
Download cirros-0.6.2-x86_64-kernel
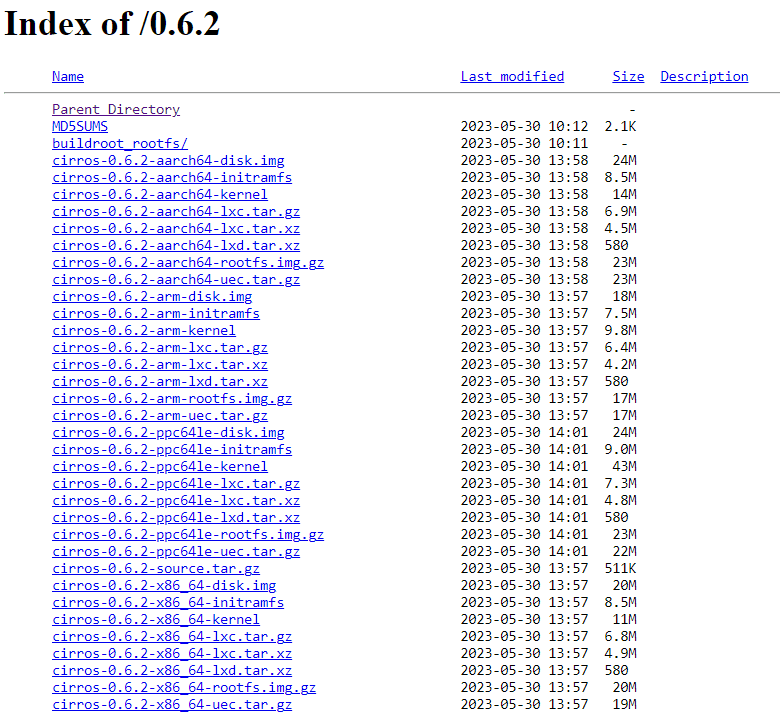pos(156,619)
